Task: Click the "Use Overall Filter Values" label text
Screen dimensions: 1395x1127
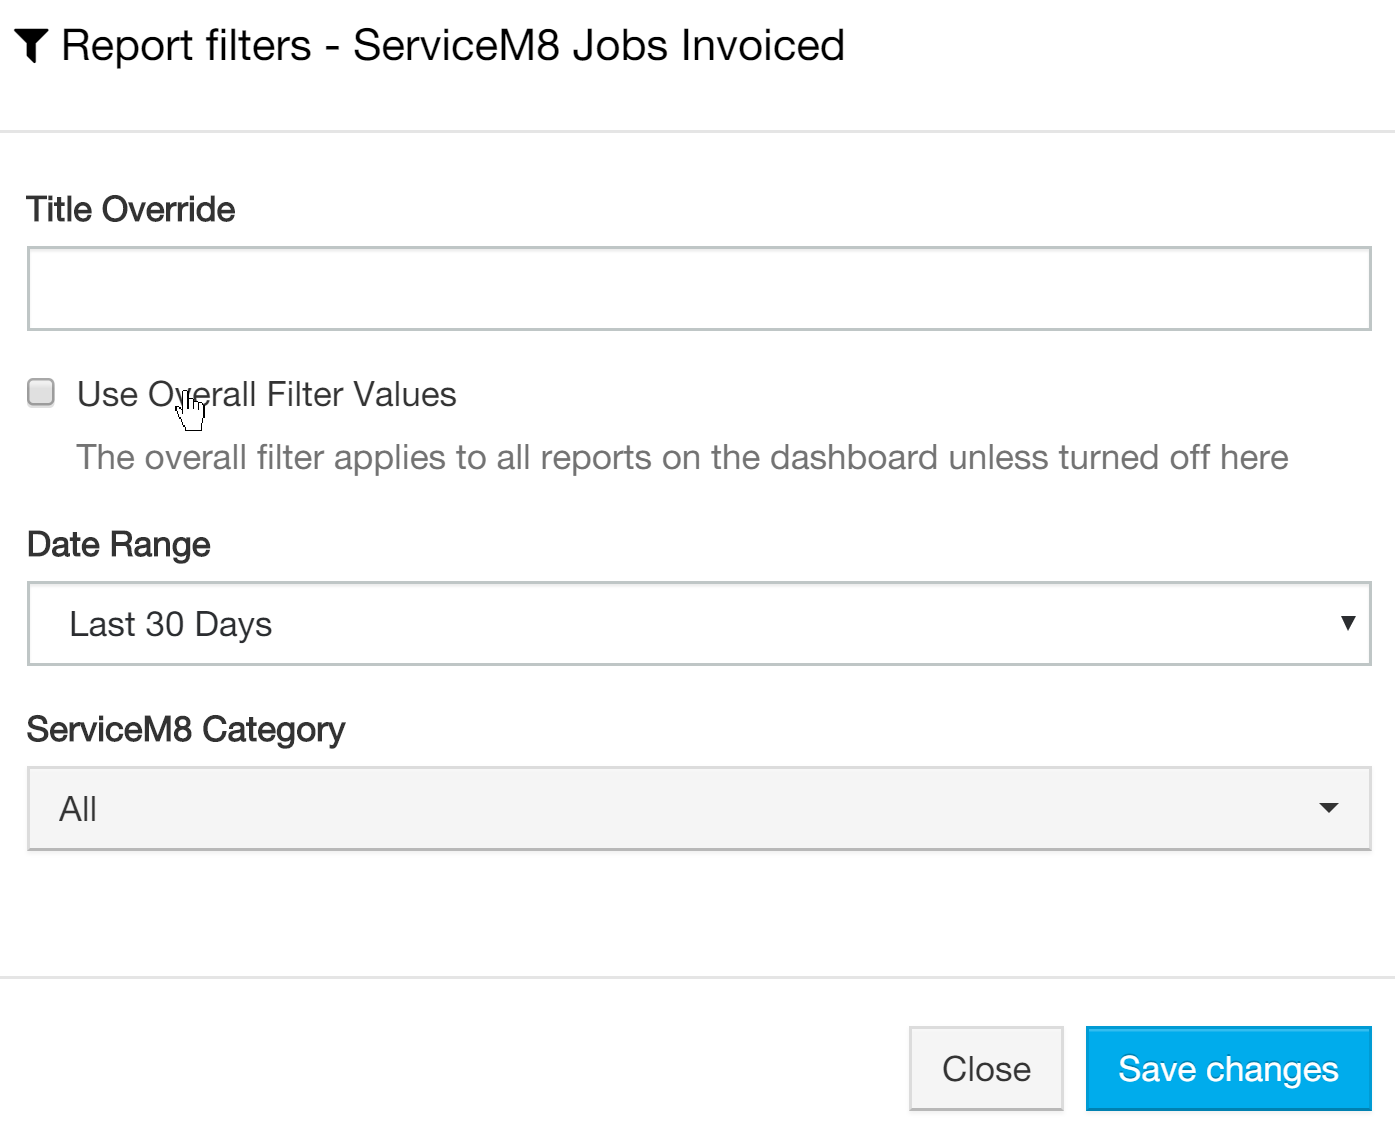Action: tap(266, 395)
